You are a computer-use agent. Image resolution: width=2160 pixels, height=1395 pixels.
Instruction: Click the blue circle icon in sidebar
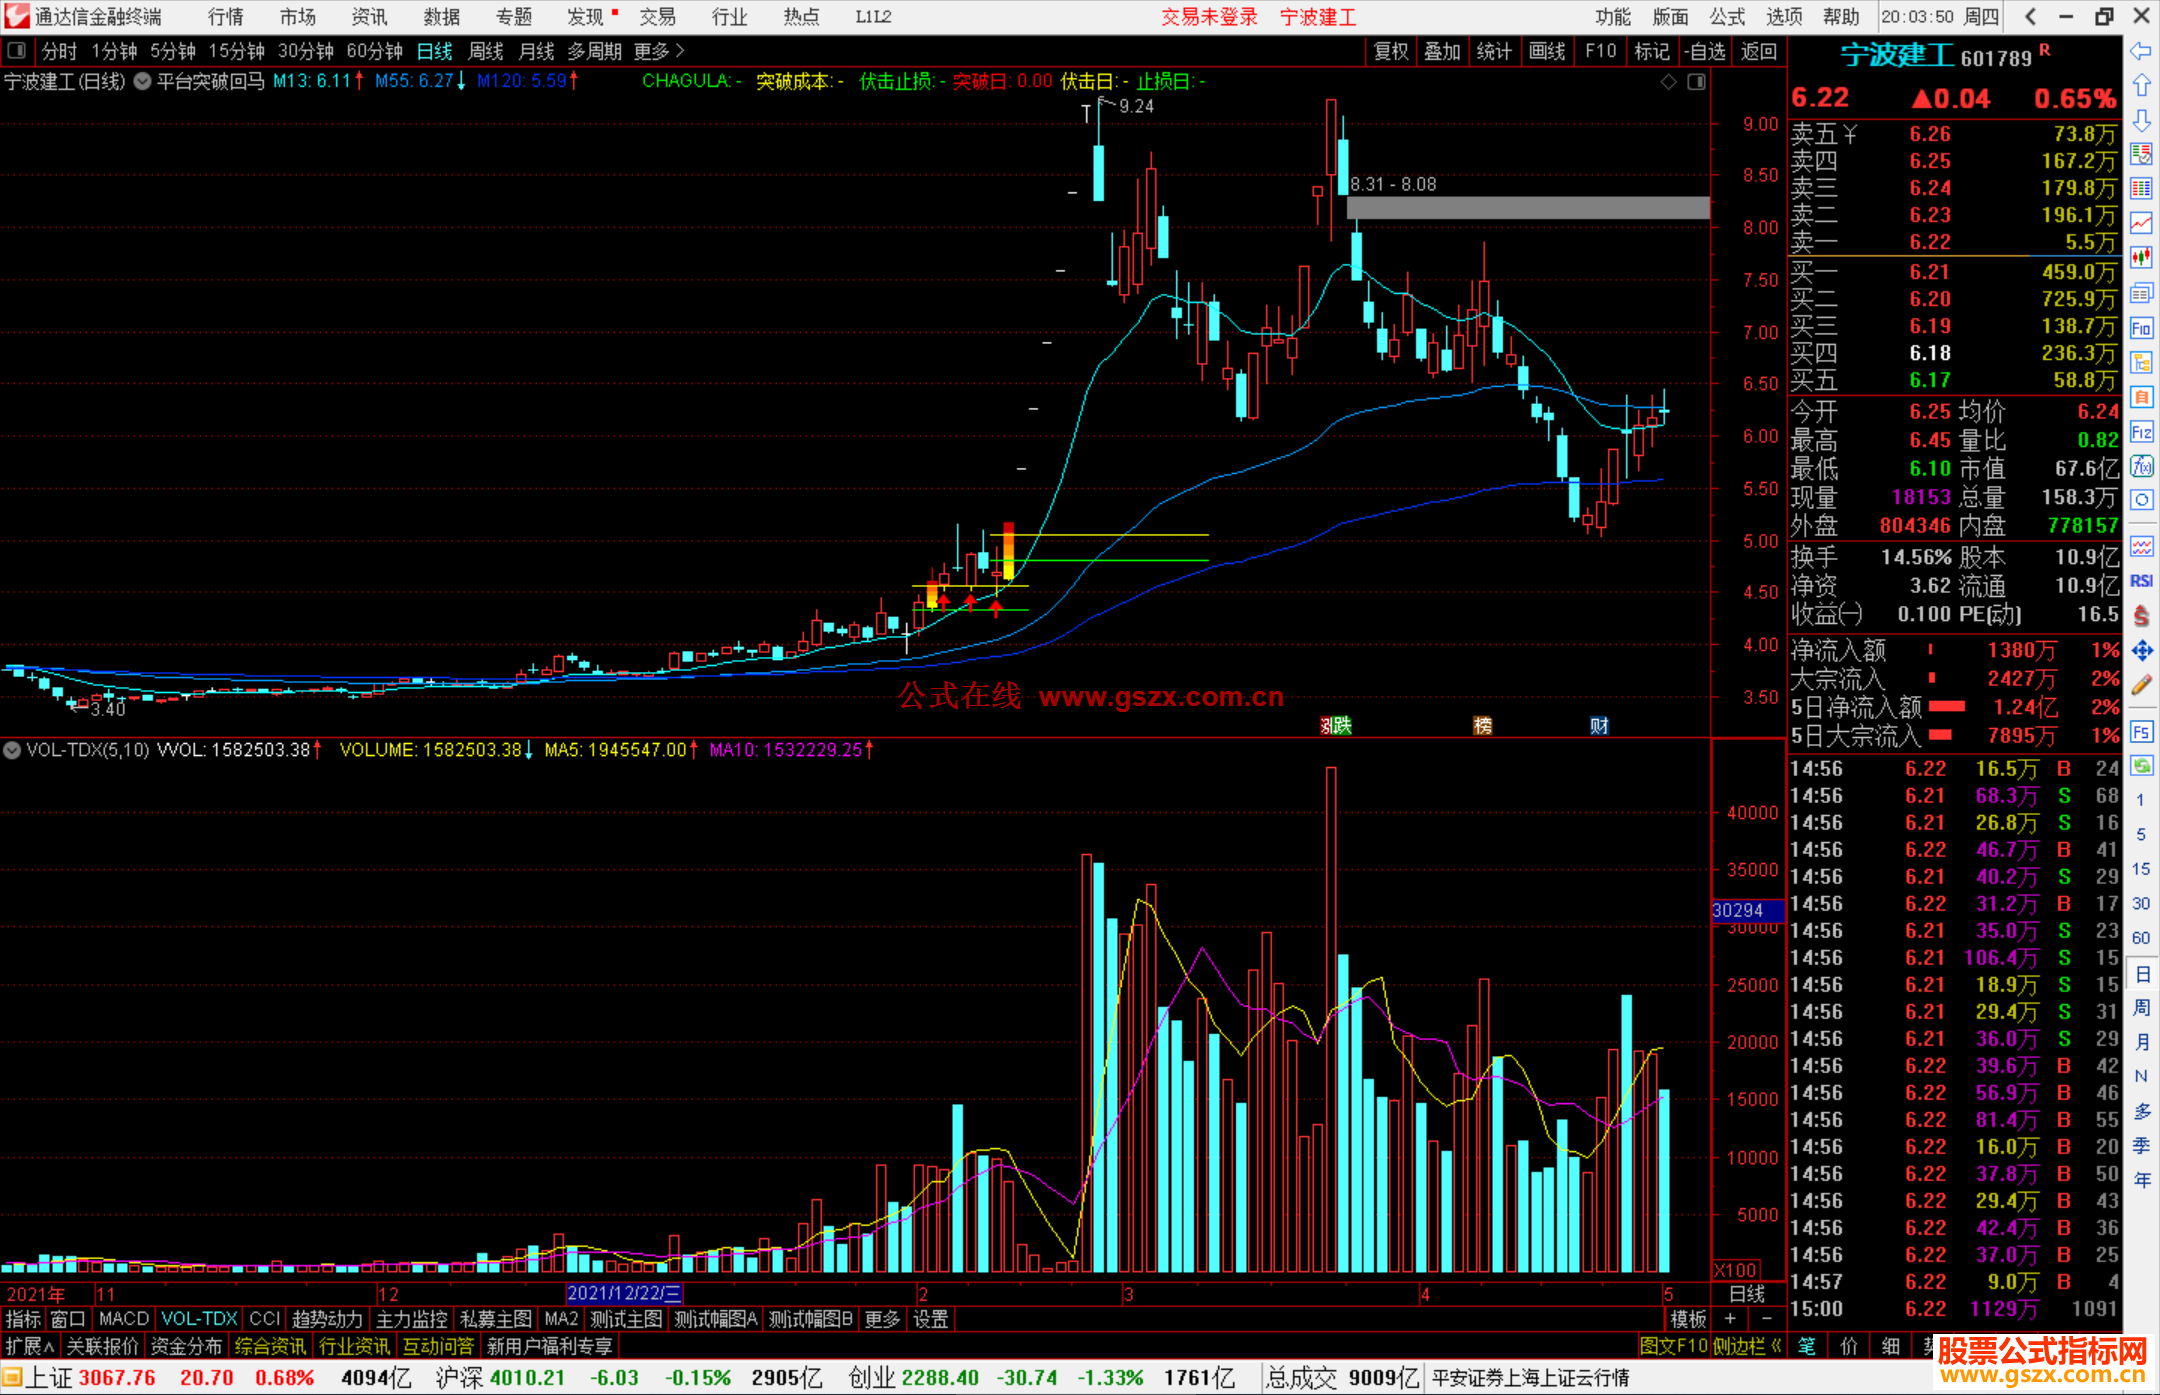[2141, 500]
